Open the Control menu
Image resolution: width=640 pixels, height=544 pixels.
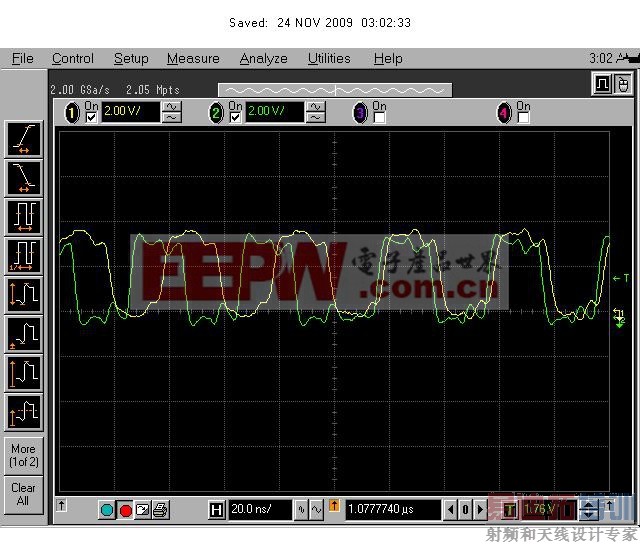point(73,59)
